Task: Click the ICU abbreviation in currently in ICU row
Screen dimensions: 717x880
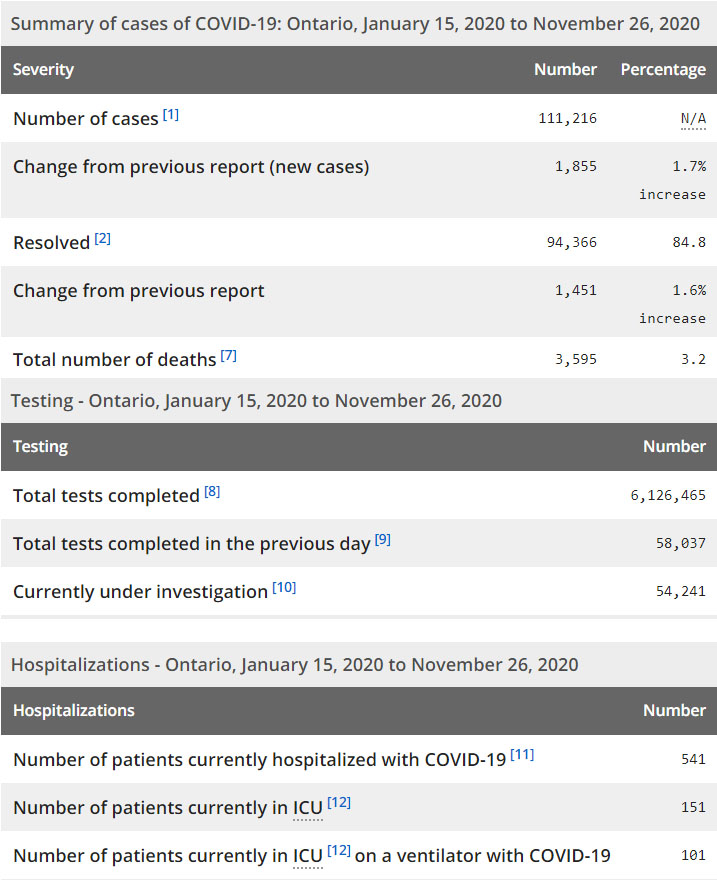Action: pyautogui.click(x=307, y=808)
